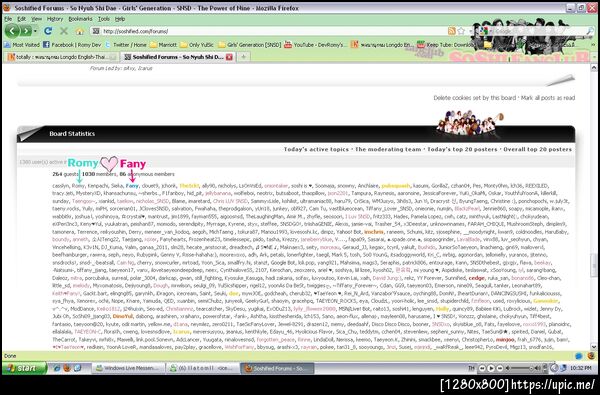Click the blue status bar icon beside Firefox add-on
600x395 pixels.
click(579, 356)
